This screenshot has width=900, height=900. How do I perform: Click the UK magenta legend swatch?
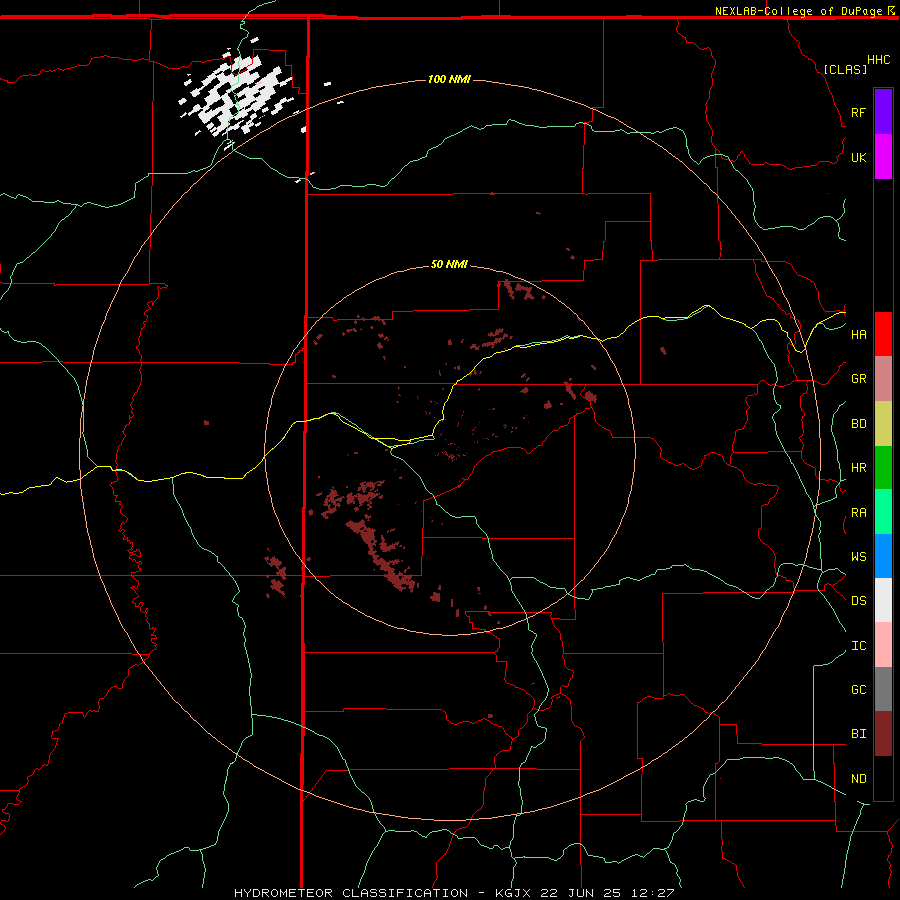click(883, 157)
